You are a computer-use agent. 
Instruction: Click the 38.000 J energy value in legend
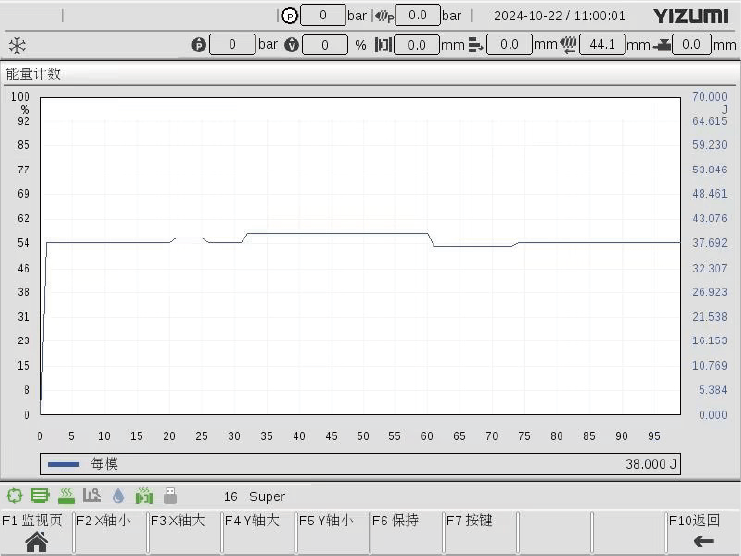coord(651,464)
